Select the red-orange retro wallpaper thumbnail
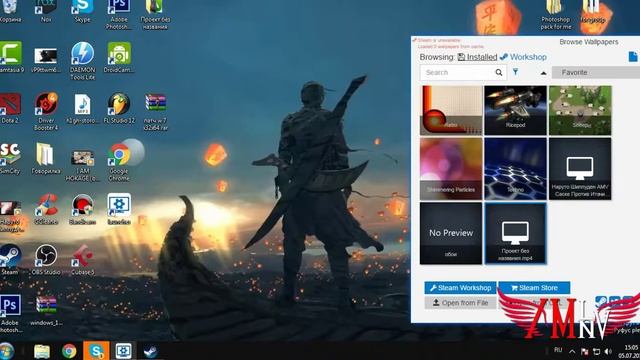 [x=451, y=110]
